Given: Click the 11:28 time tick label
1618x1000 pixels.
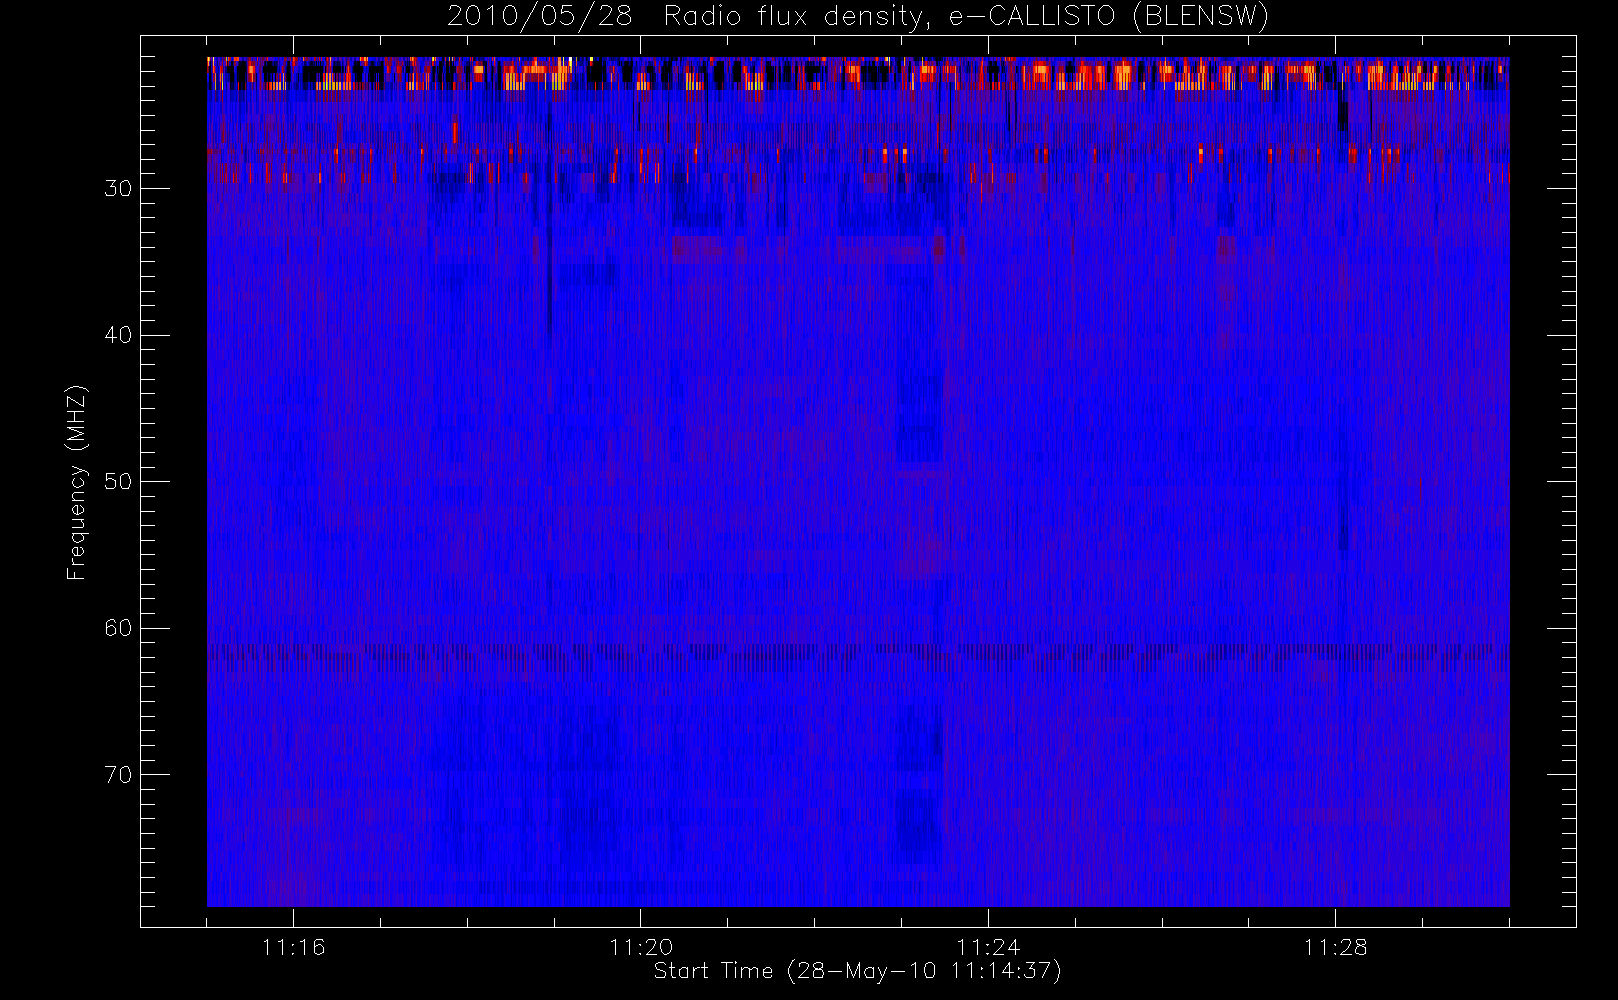Looking at the screenshot, I should click(x=1335, y=947).
